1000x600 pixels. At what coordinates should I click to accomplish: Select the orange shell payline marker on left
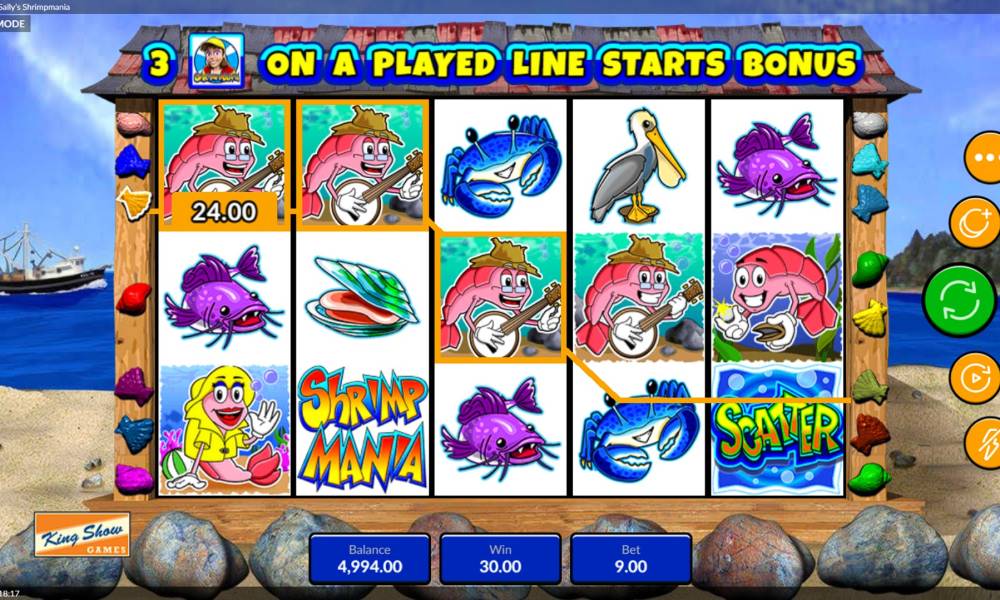[x=135, y=204]
